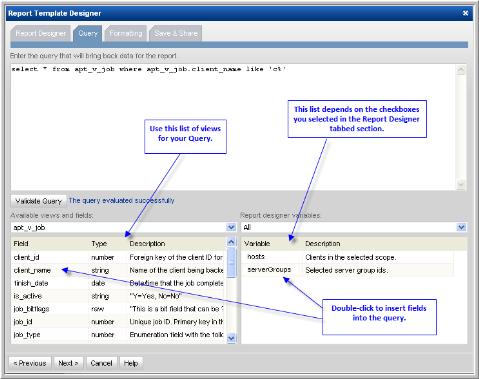This screenshot has width=479, height=379.
Task: Click inside the SQL query text area
Action: coord(233,127)
